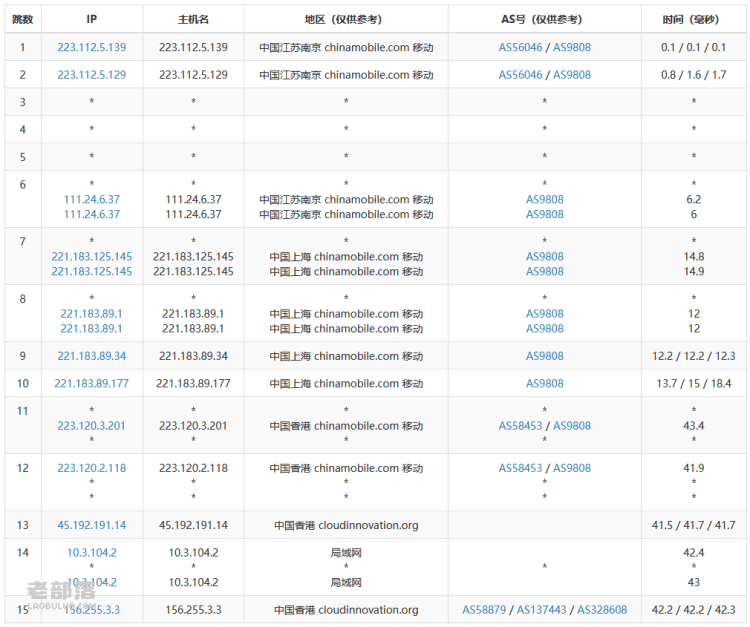Viewport: 750px width, 627px height.
Task: Select hostname 223.120.2.118 in 主机名 column
Action: click(x=193, y=468)
